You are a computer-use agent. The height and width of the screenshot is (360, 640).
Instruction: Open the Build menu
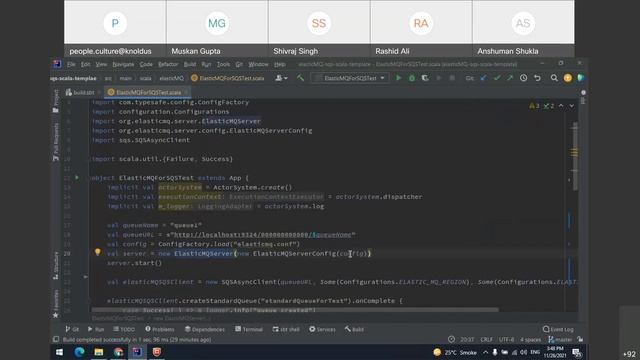190,64
